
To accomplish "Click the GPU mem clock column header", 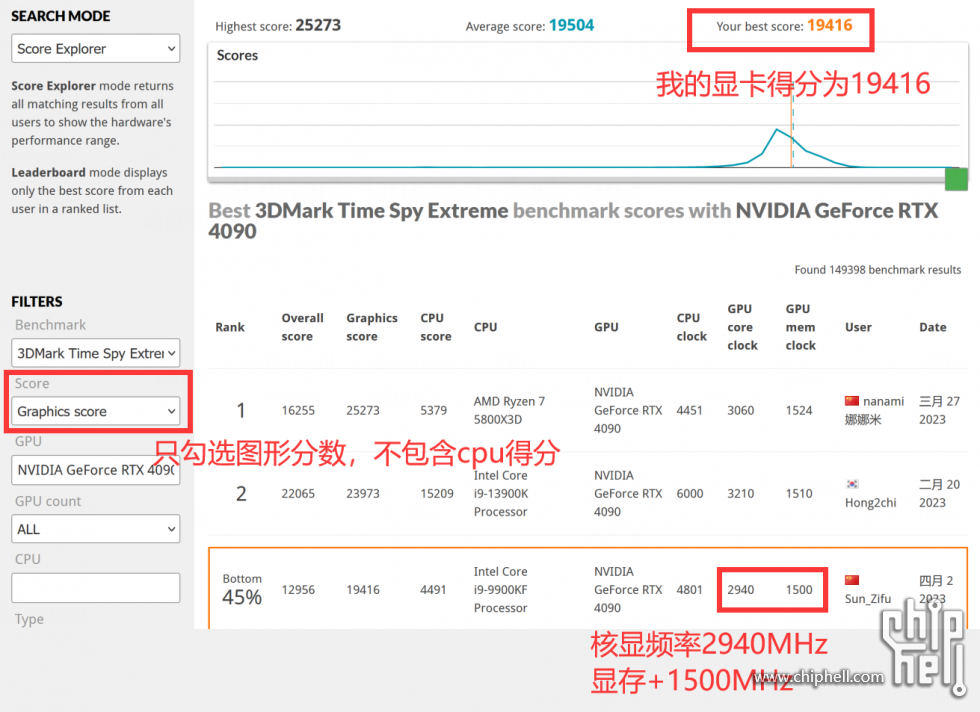I will tap(801, 327).
